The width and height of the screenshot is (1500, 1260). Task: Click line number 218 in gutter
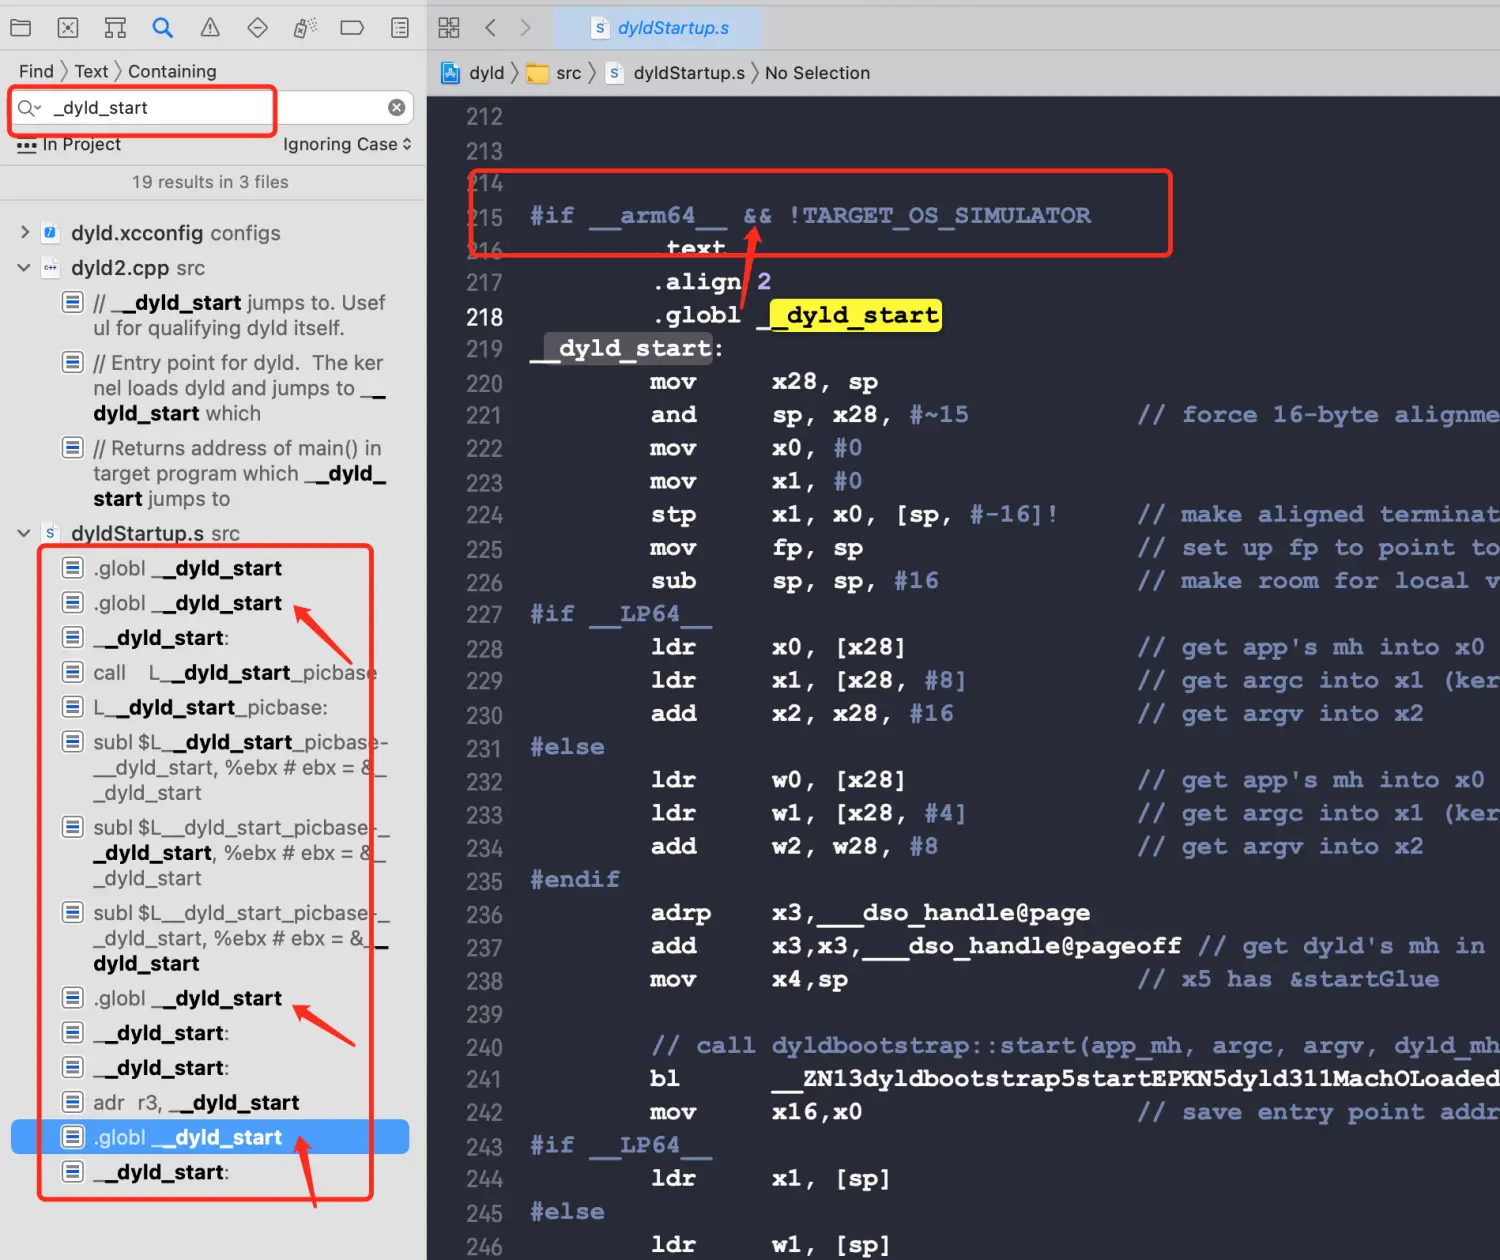coord(484,317)
